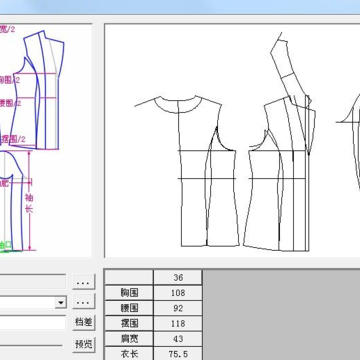Click the blue bodice diagram in the left panel
Viewport: 360px width, 360px height.
point(37,91)
